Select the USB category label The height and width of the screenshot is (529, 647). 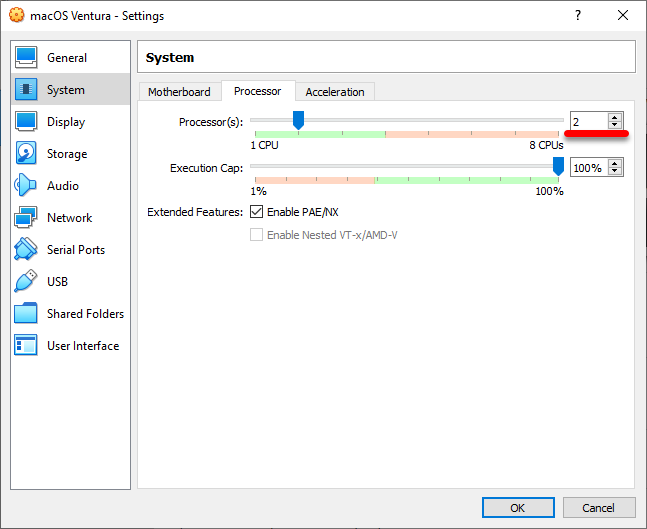tap(57, 282)
